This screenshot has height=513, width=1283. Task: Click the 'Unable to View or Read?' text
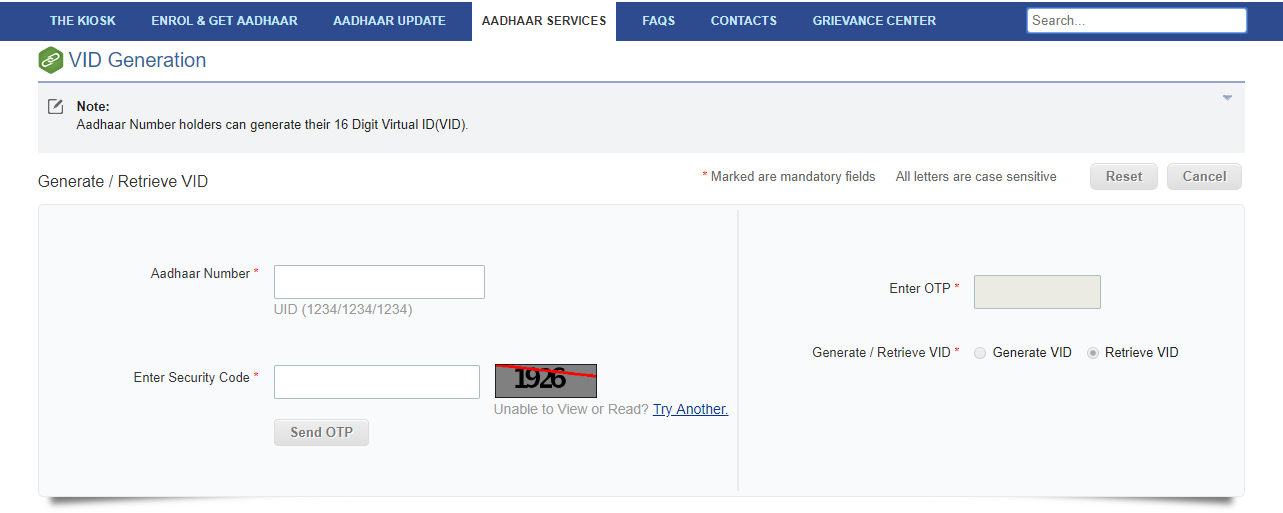click(571, 409)
